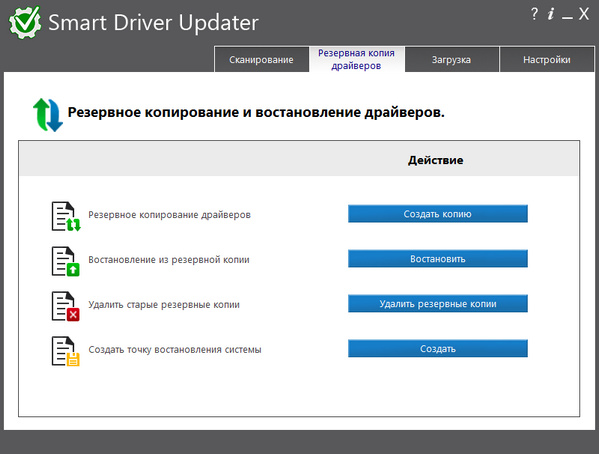This screenshot has height=454, width=599.
Task: Click the text Создать точку востановления системы
Action: point(175,350)
